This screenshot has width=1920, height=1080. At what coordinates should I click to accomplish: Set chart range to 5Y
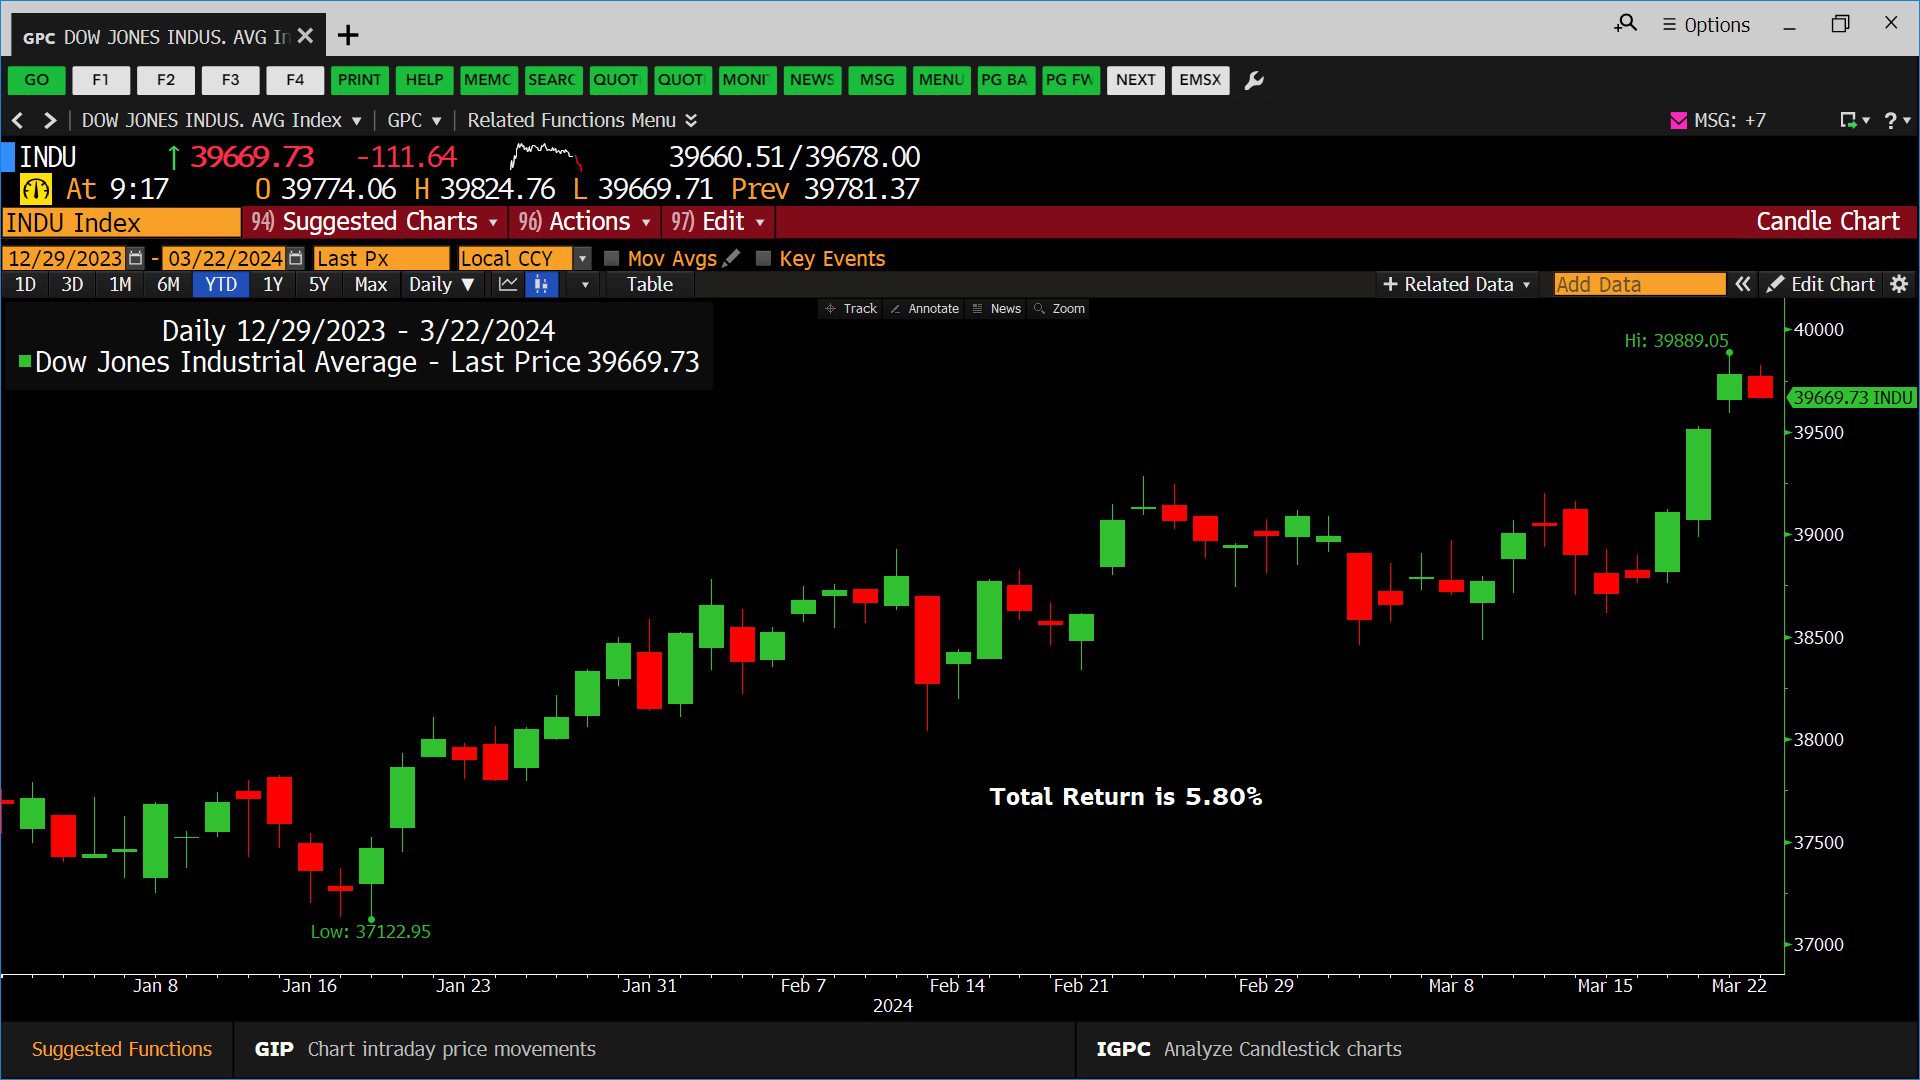319,284
